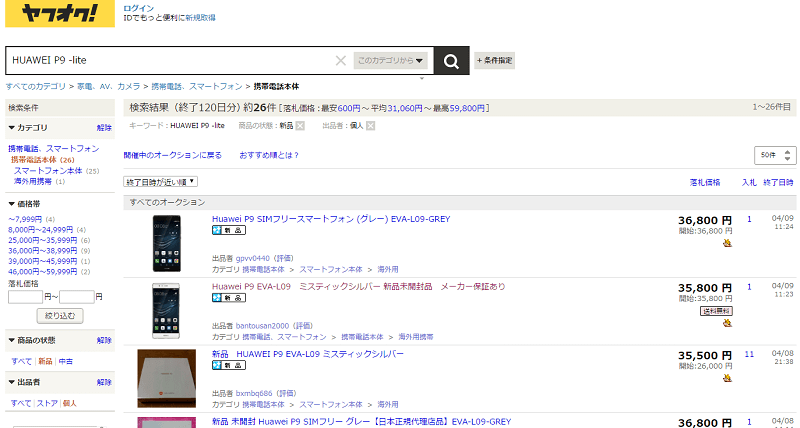Select 新品 under 商品の状態
This screenshot has height=428, width=800.
click(45, 361)
